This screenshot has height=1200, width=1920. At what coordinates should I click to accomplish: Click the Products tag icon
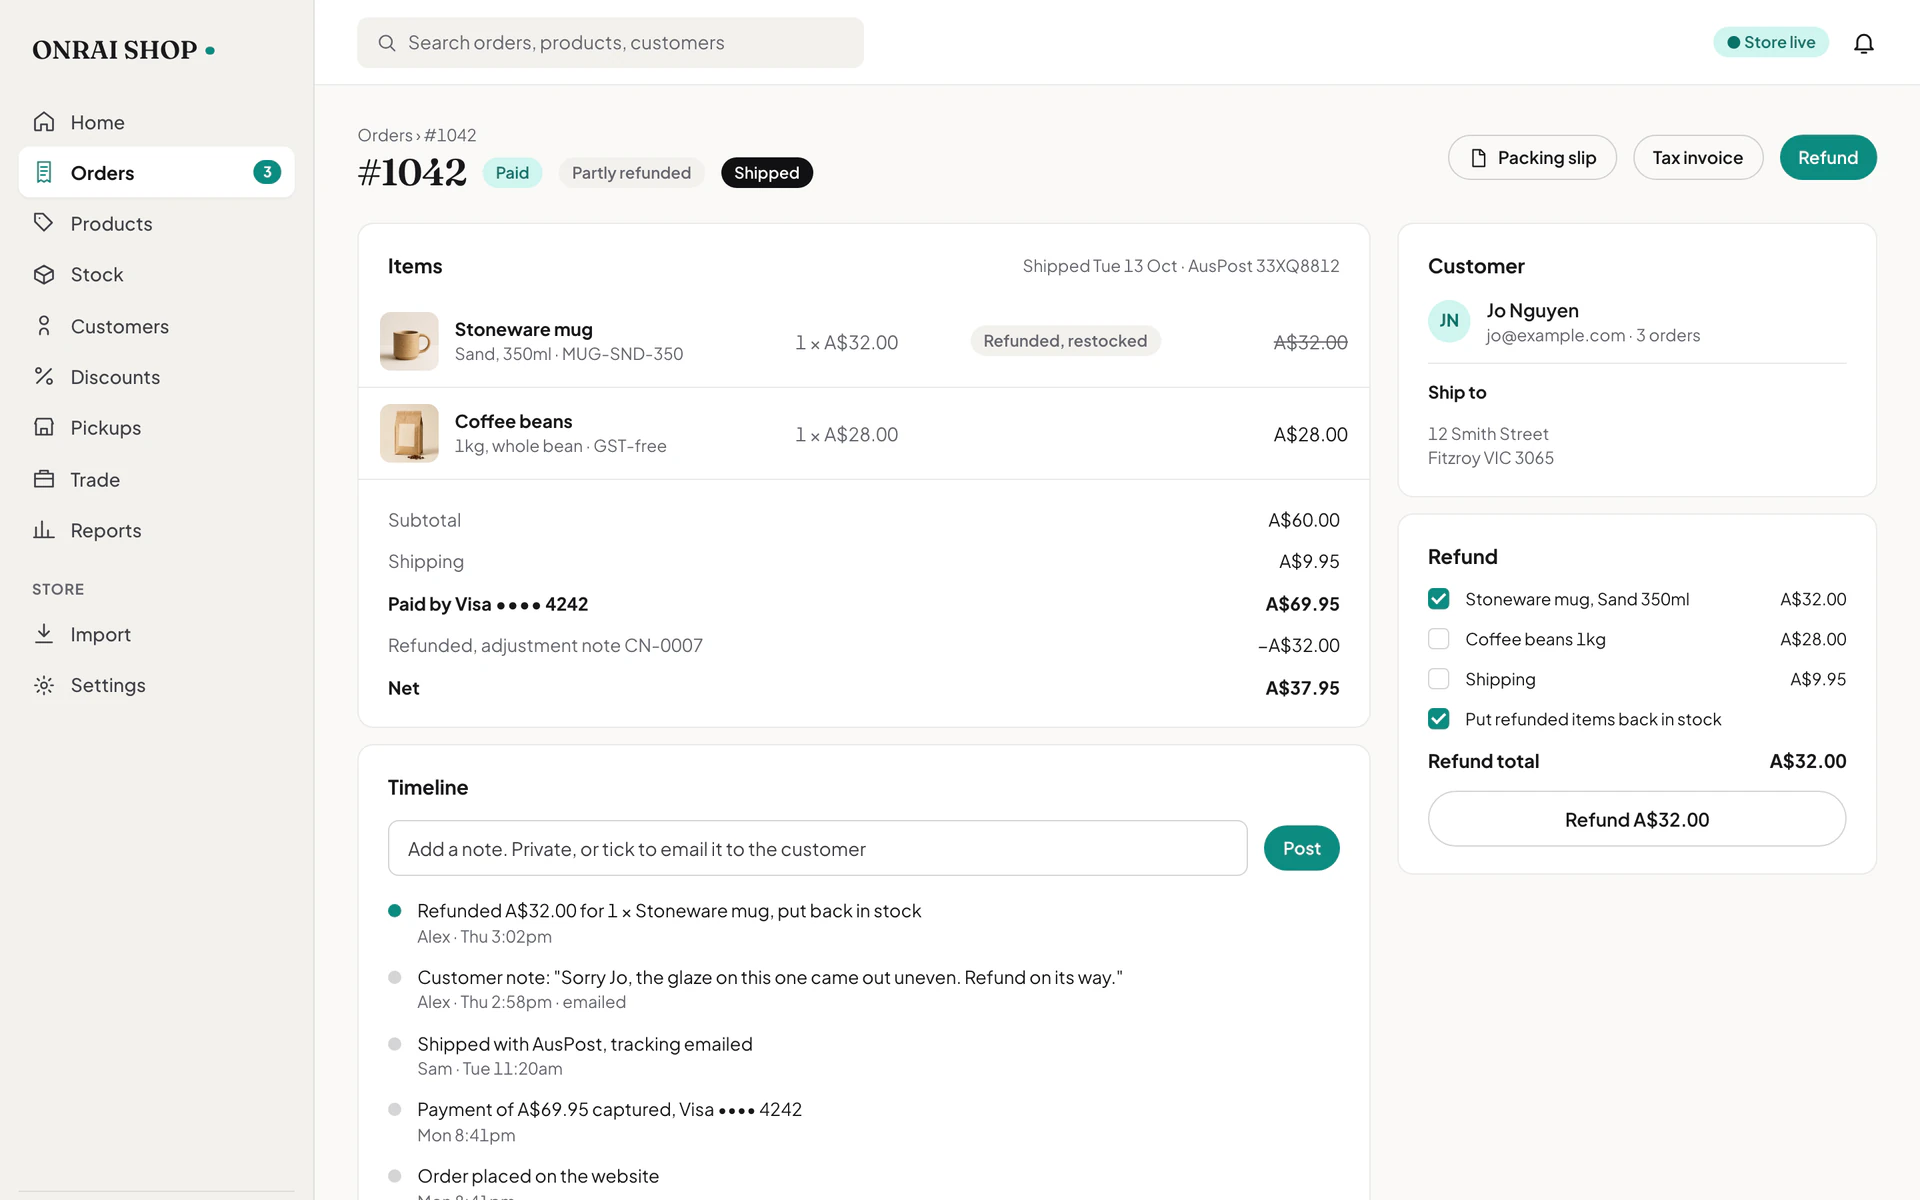click(44, 223)
